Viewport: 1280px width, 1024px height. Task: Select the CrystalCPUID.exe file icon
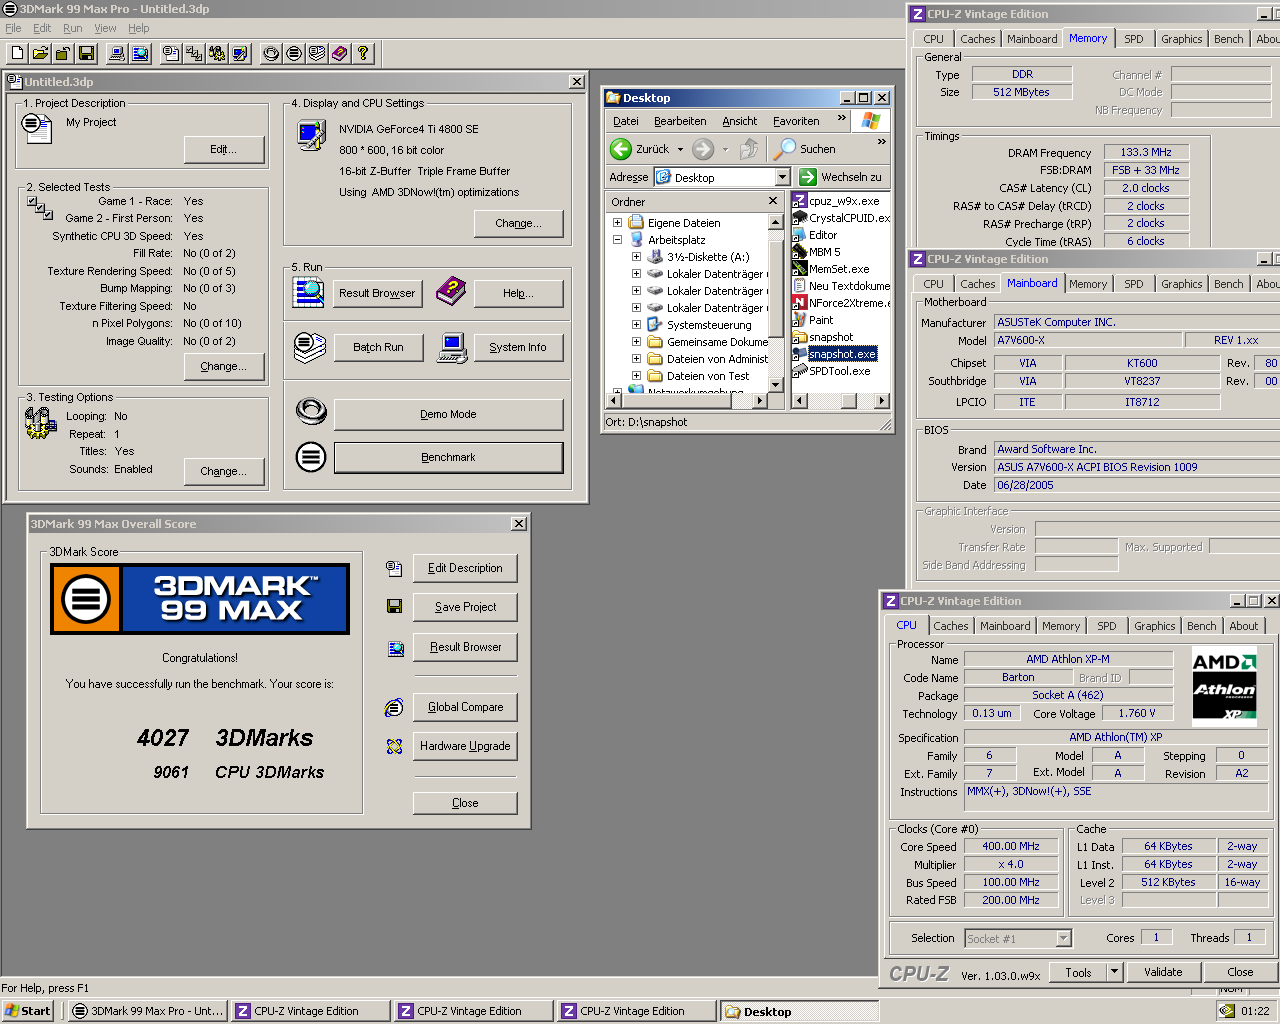click(800, 218)
